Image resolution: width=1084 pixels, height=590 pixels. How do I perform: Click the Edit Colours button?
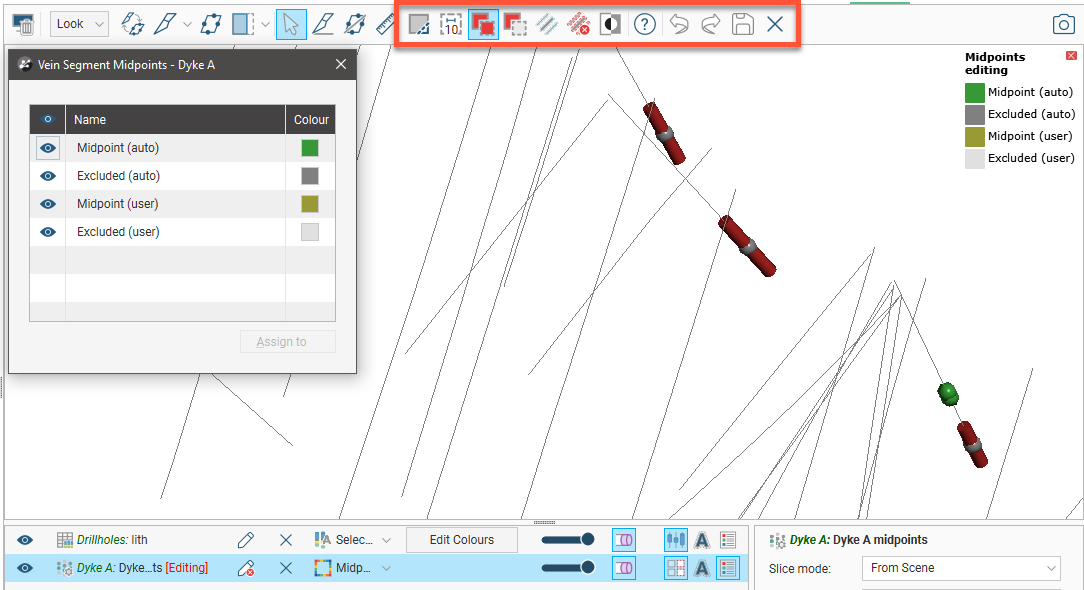(461, 540)
